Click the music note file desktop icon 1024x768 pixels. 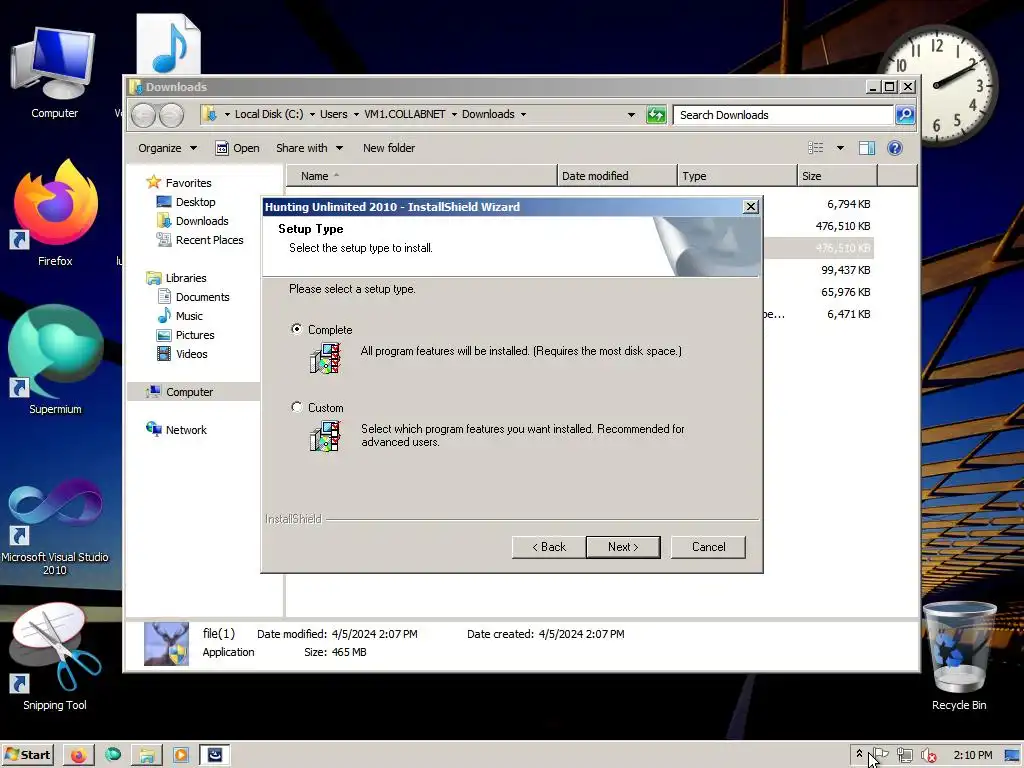(168, 44)
